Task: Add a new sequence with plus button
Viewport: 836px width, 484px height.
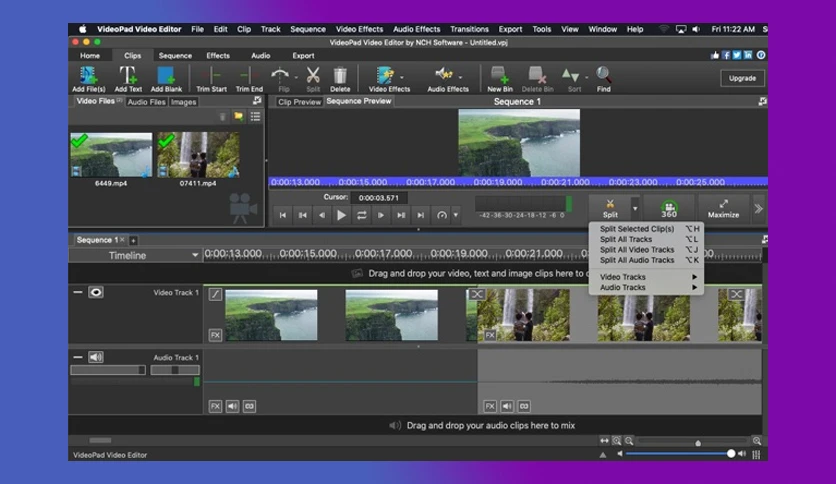Action: point(133,240)
